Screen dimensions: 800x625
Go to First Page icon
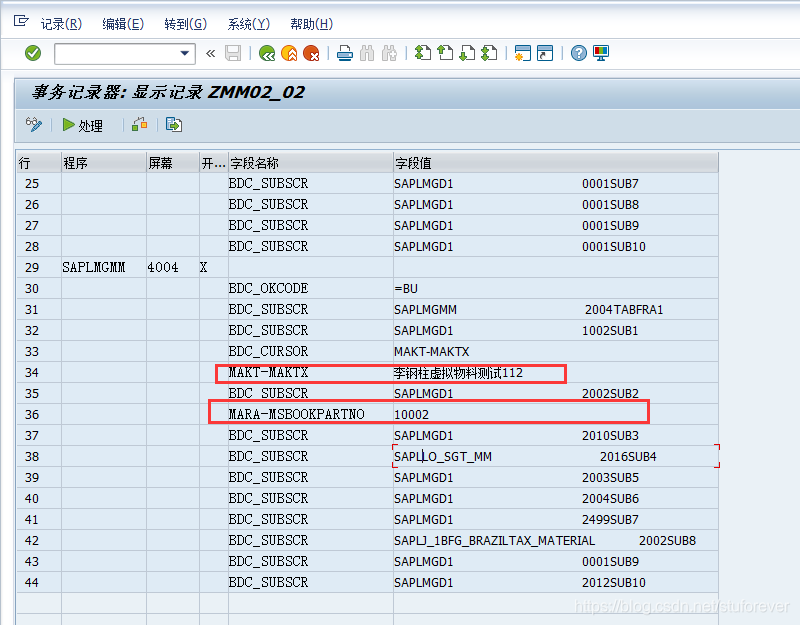click(422, 53)
